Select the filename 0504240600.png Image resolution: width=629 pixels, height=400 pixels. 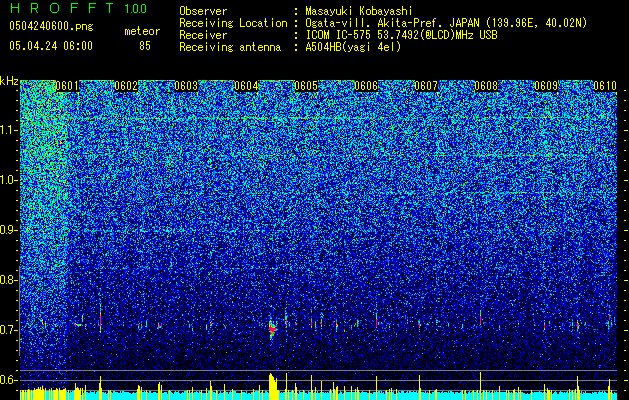pos(51,26)
